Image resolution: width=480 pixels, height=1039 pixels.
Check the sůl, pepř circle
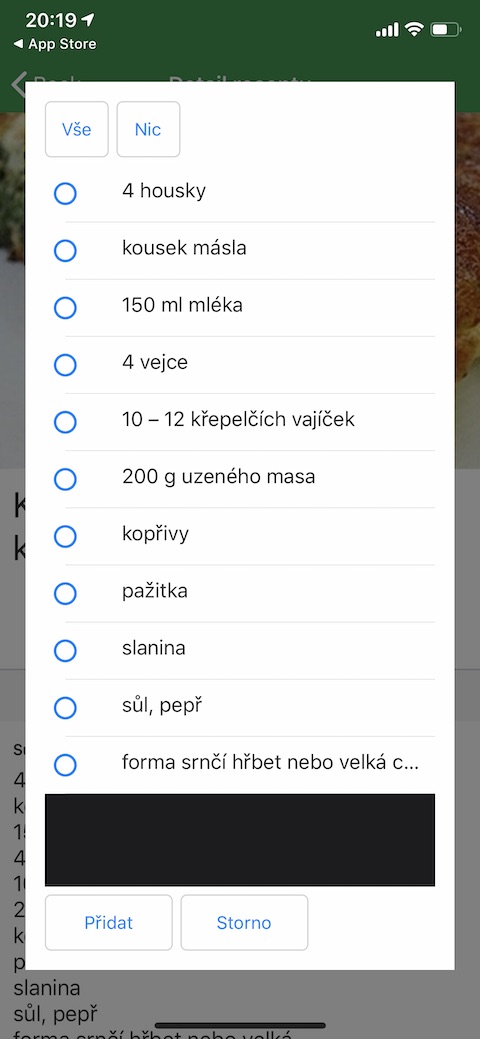pyautogui.click(x=65, y=708)
